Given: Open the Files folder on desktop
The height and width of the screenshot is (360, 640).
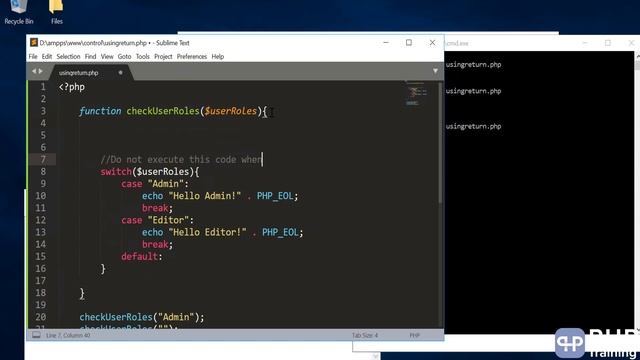Looking at the screenshot, I should pyautogui.click(x=56, y=12).
